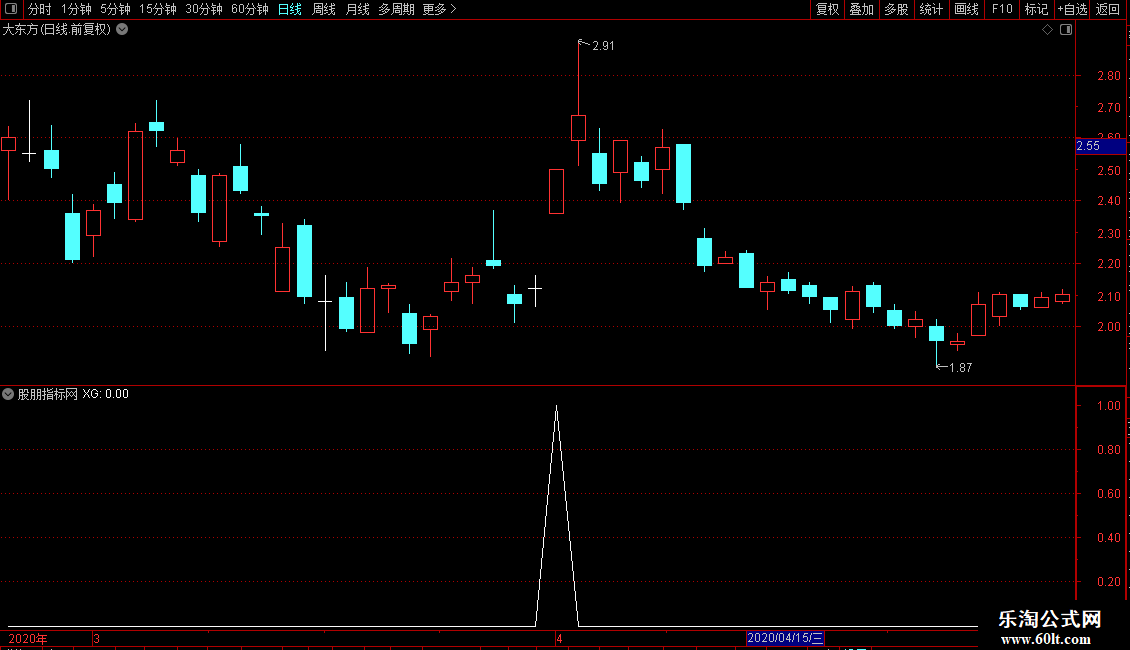Click the 2.80 price axis label
The width and height of the screenshot is (1130, 650).
coord(1108,76)
